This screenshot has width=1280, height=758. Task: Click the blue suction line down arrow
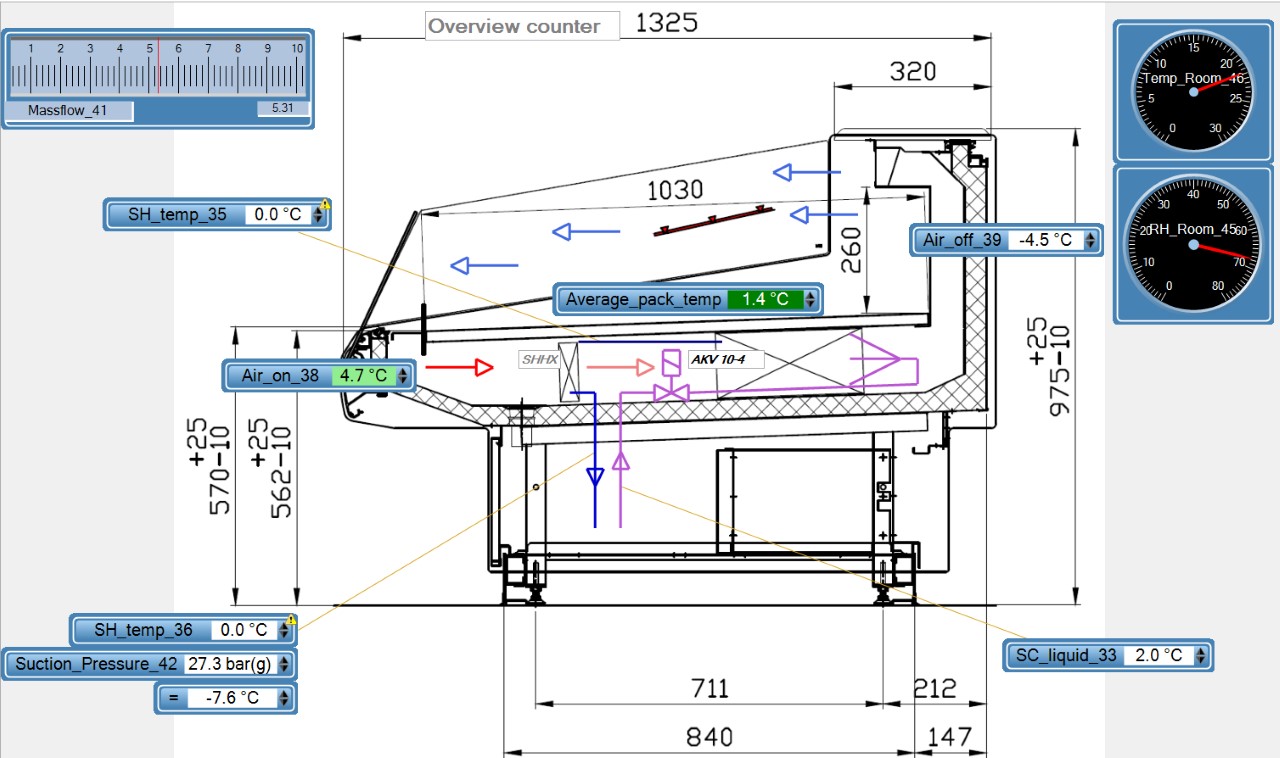tap(595, 476)
